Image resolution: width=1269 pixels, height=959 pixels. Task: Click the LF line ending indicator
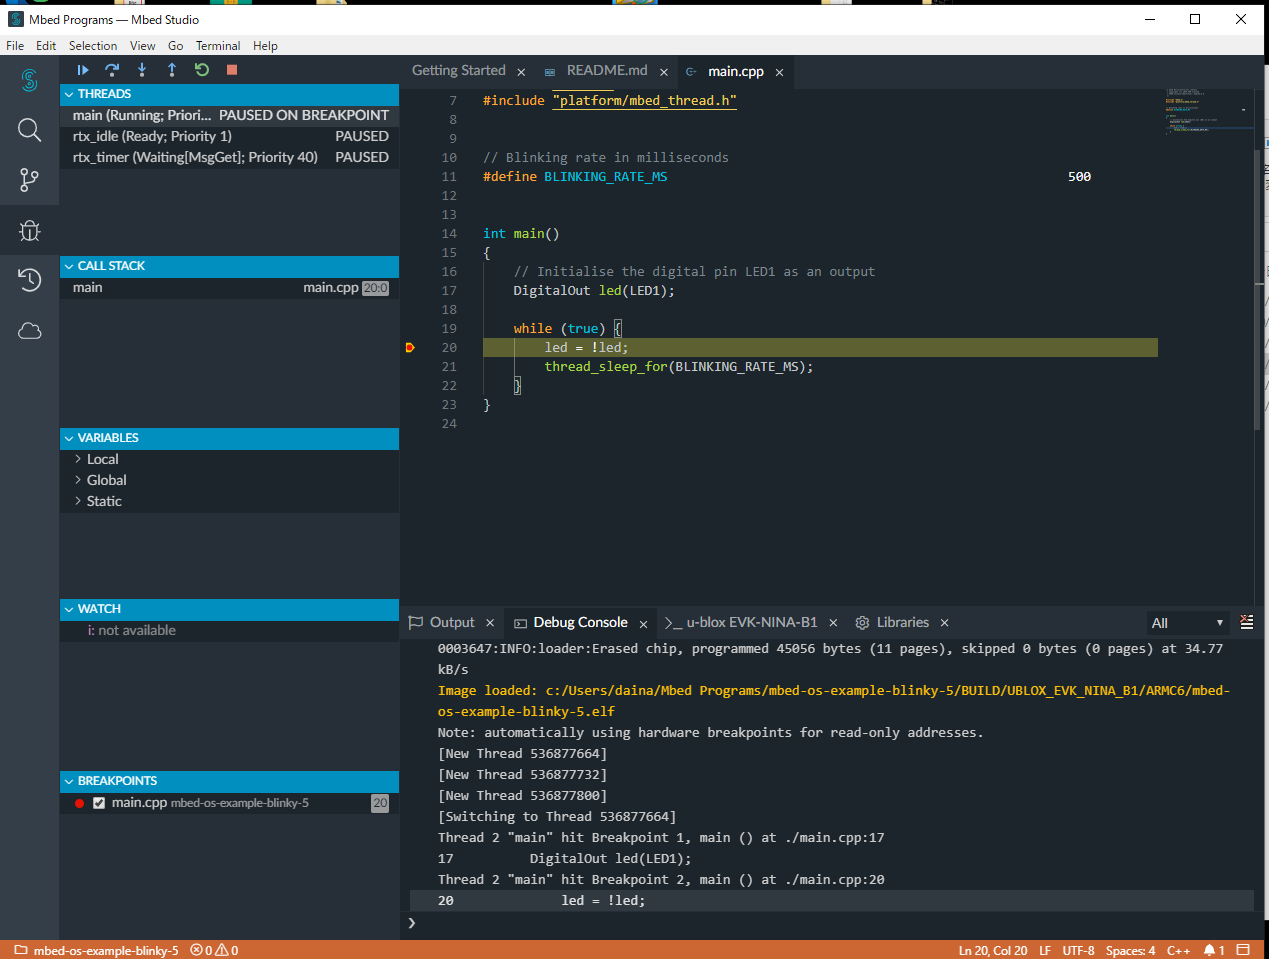click(1045, 950)
